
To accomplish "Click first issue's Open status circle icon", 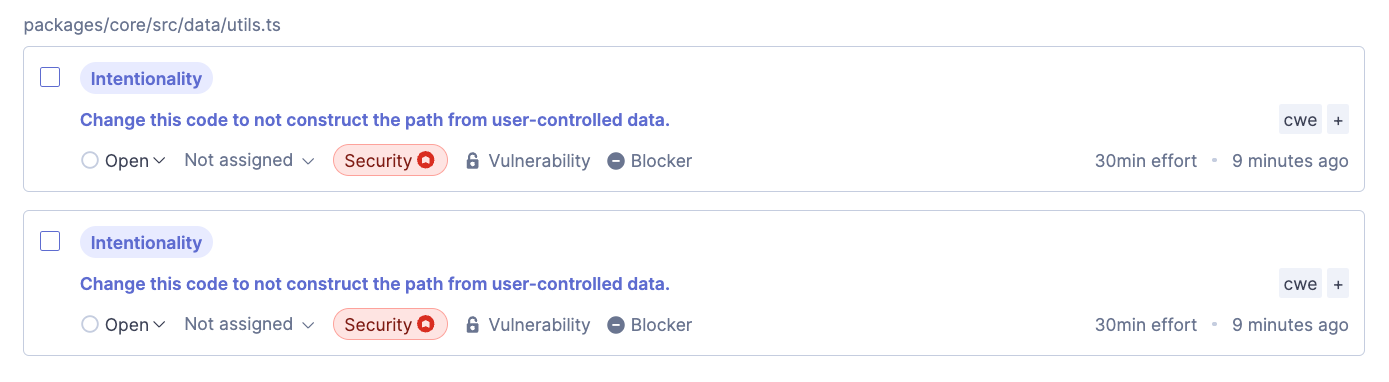I will [x=90, y=160].
